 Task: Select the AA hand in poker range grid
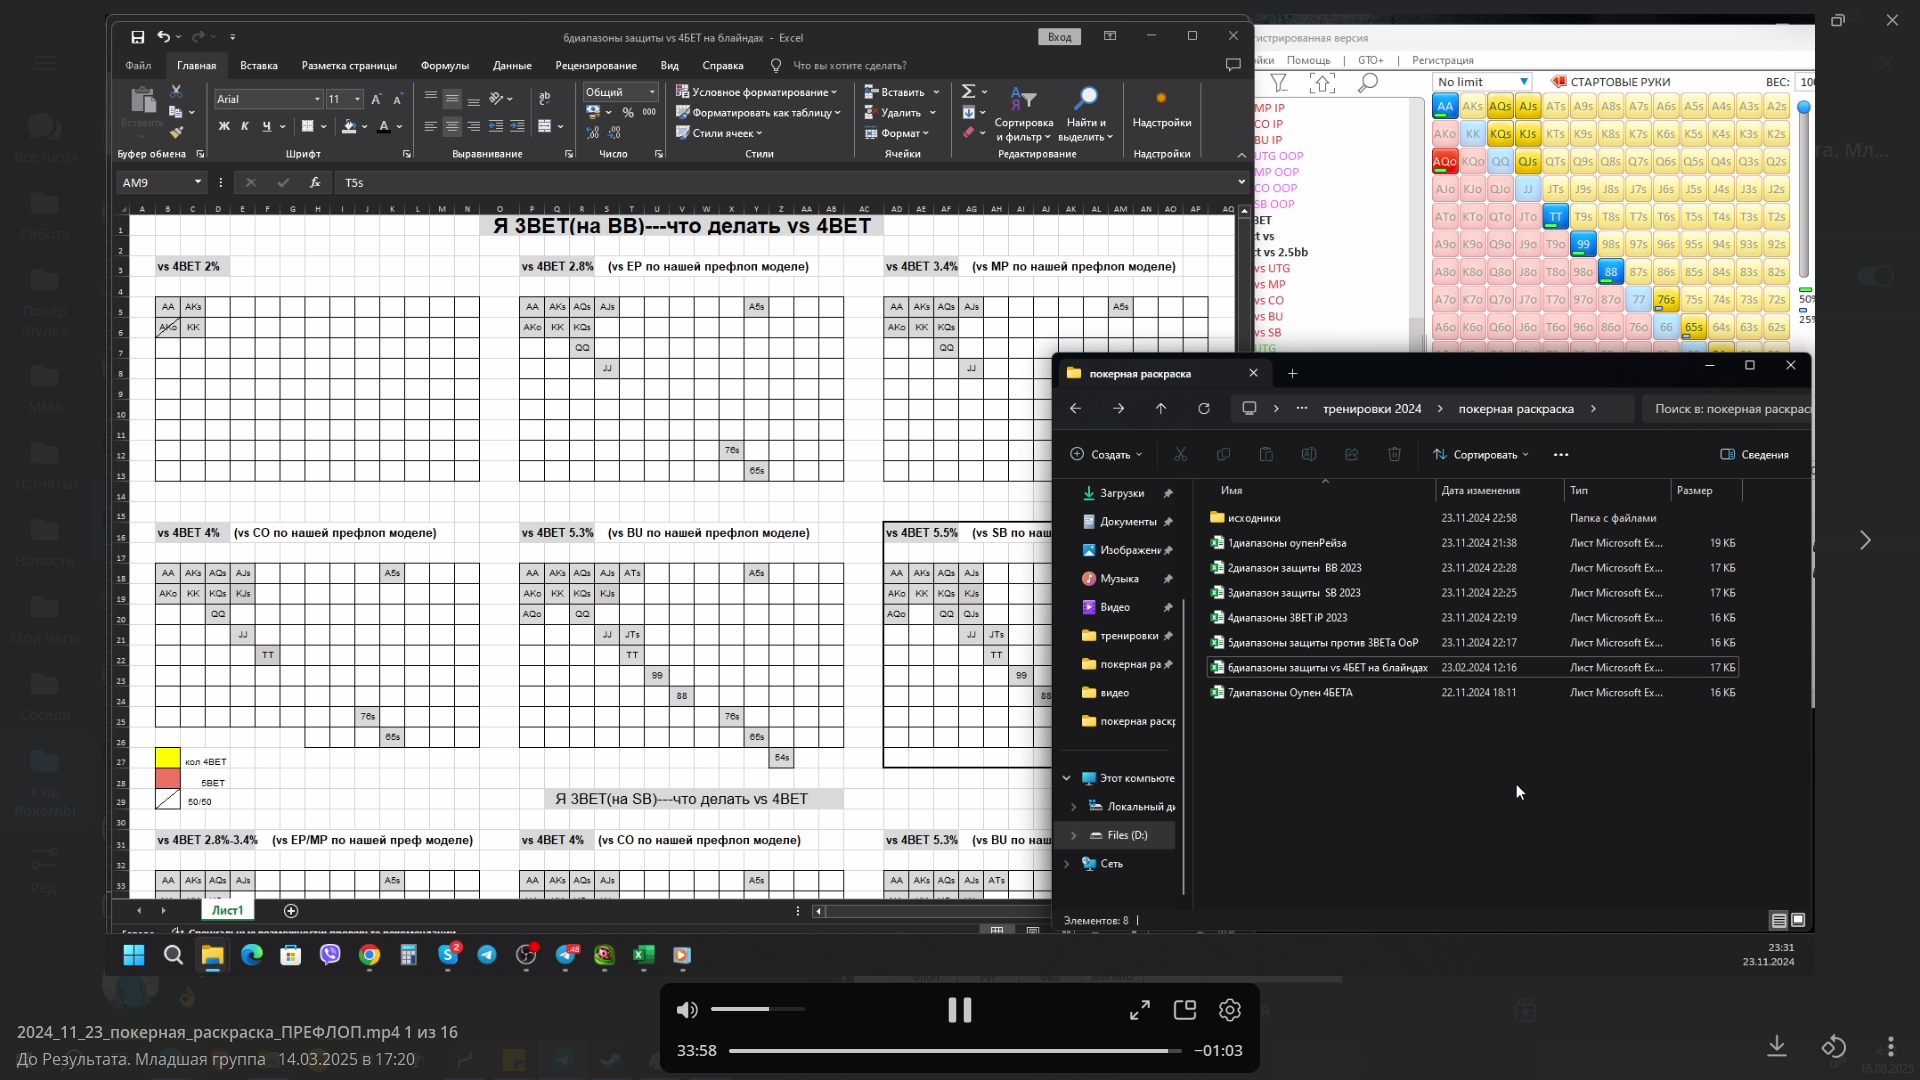tap(1445, 106)
